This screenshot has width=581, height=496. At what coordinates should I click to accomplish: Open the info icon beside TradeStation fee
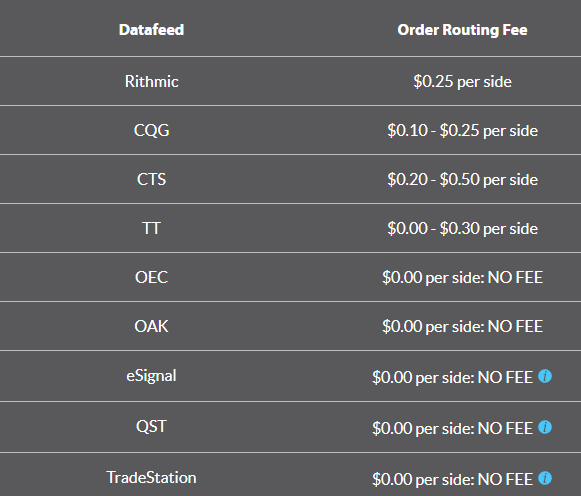545,478
